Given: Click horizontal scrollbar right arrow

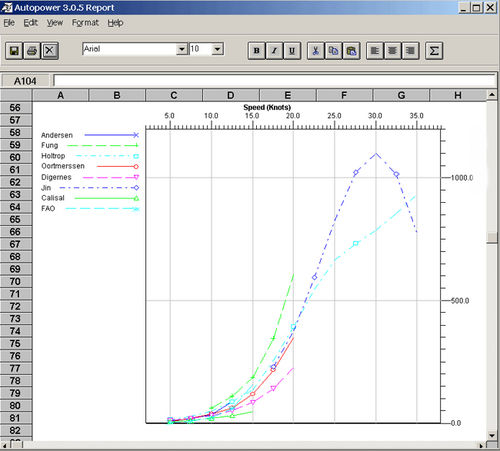Looking at the screenshot, I should coord(481,445).
